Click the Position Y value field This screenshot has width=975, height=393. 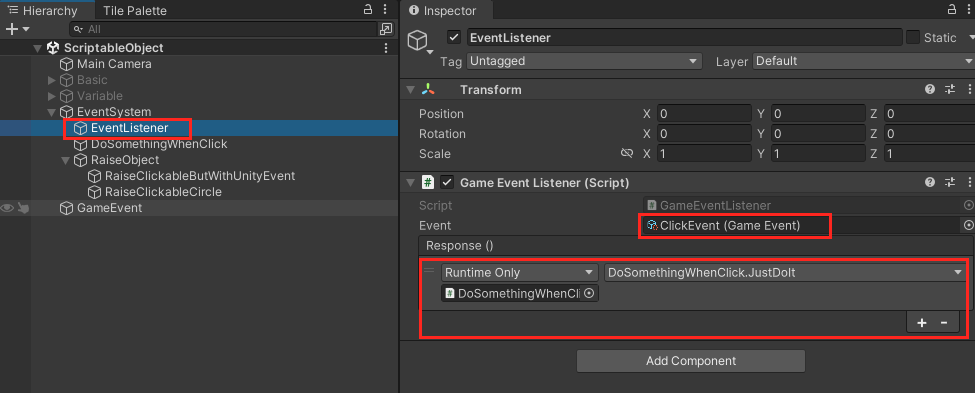click(x=818, y=114)
